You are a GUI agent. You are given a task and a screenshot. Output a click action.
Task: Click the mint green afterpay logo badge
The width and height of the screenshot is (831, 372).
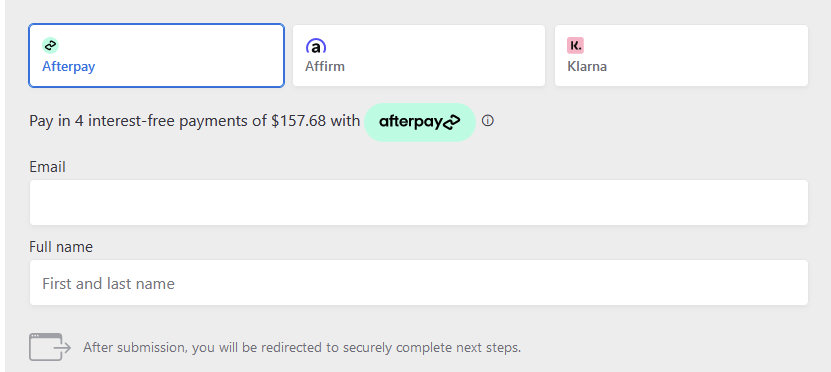pos(420,122)
